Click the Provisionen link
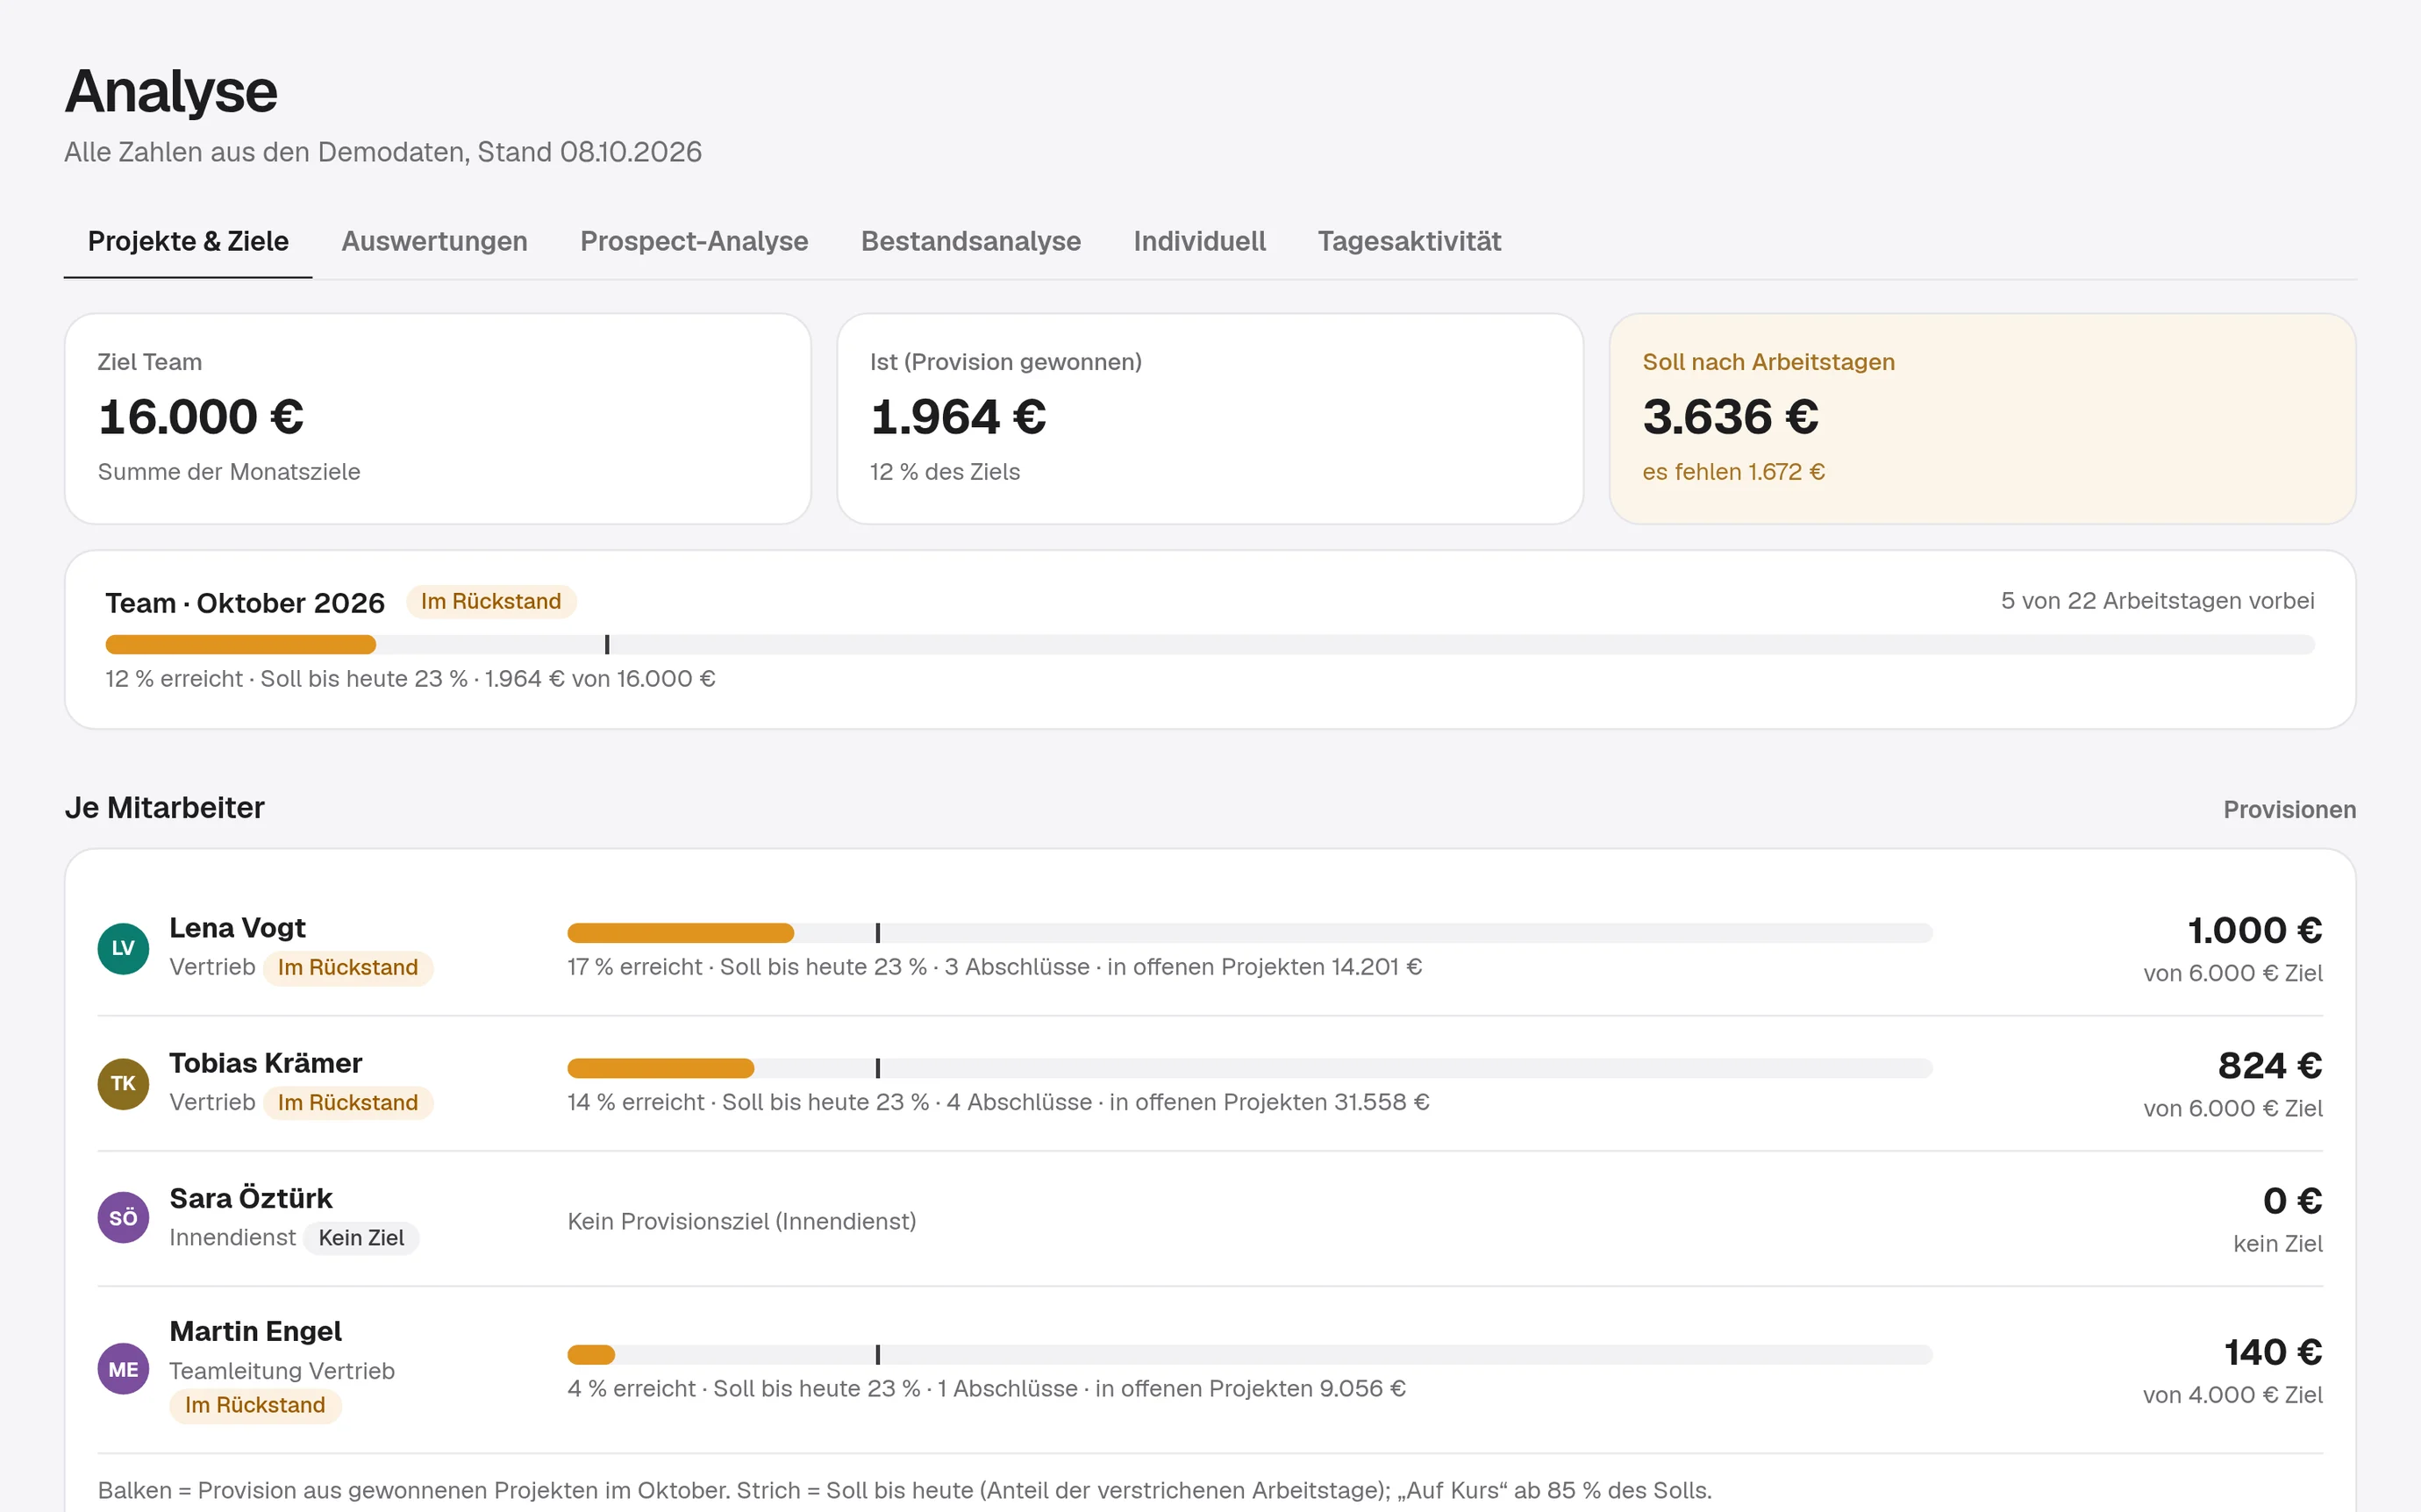Image resolution: width=2421 pixels, height=1512 pixels. click(x=2289, y=809)
